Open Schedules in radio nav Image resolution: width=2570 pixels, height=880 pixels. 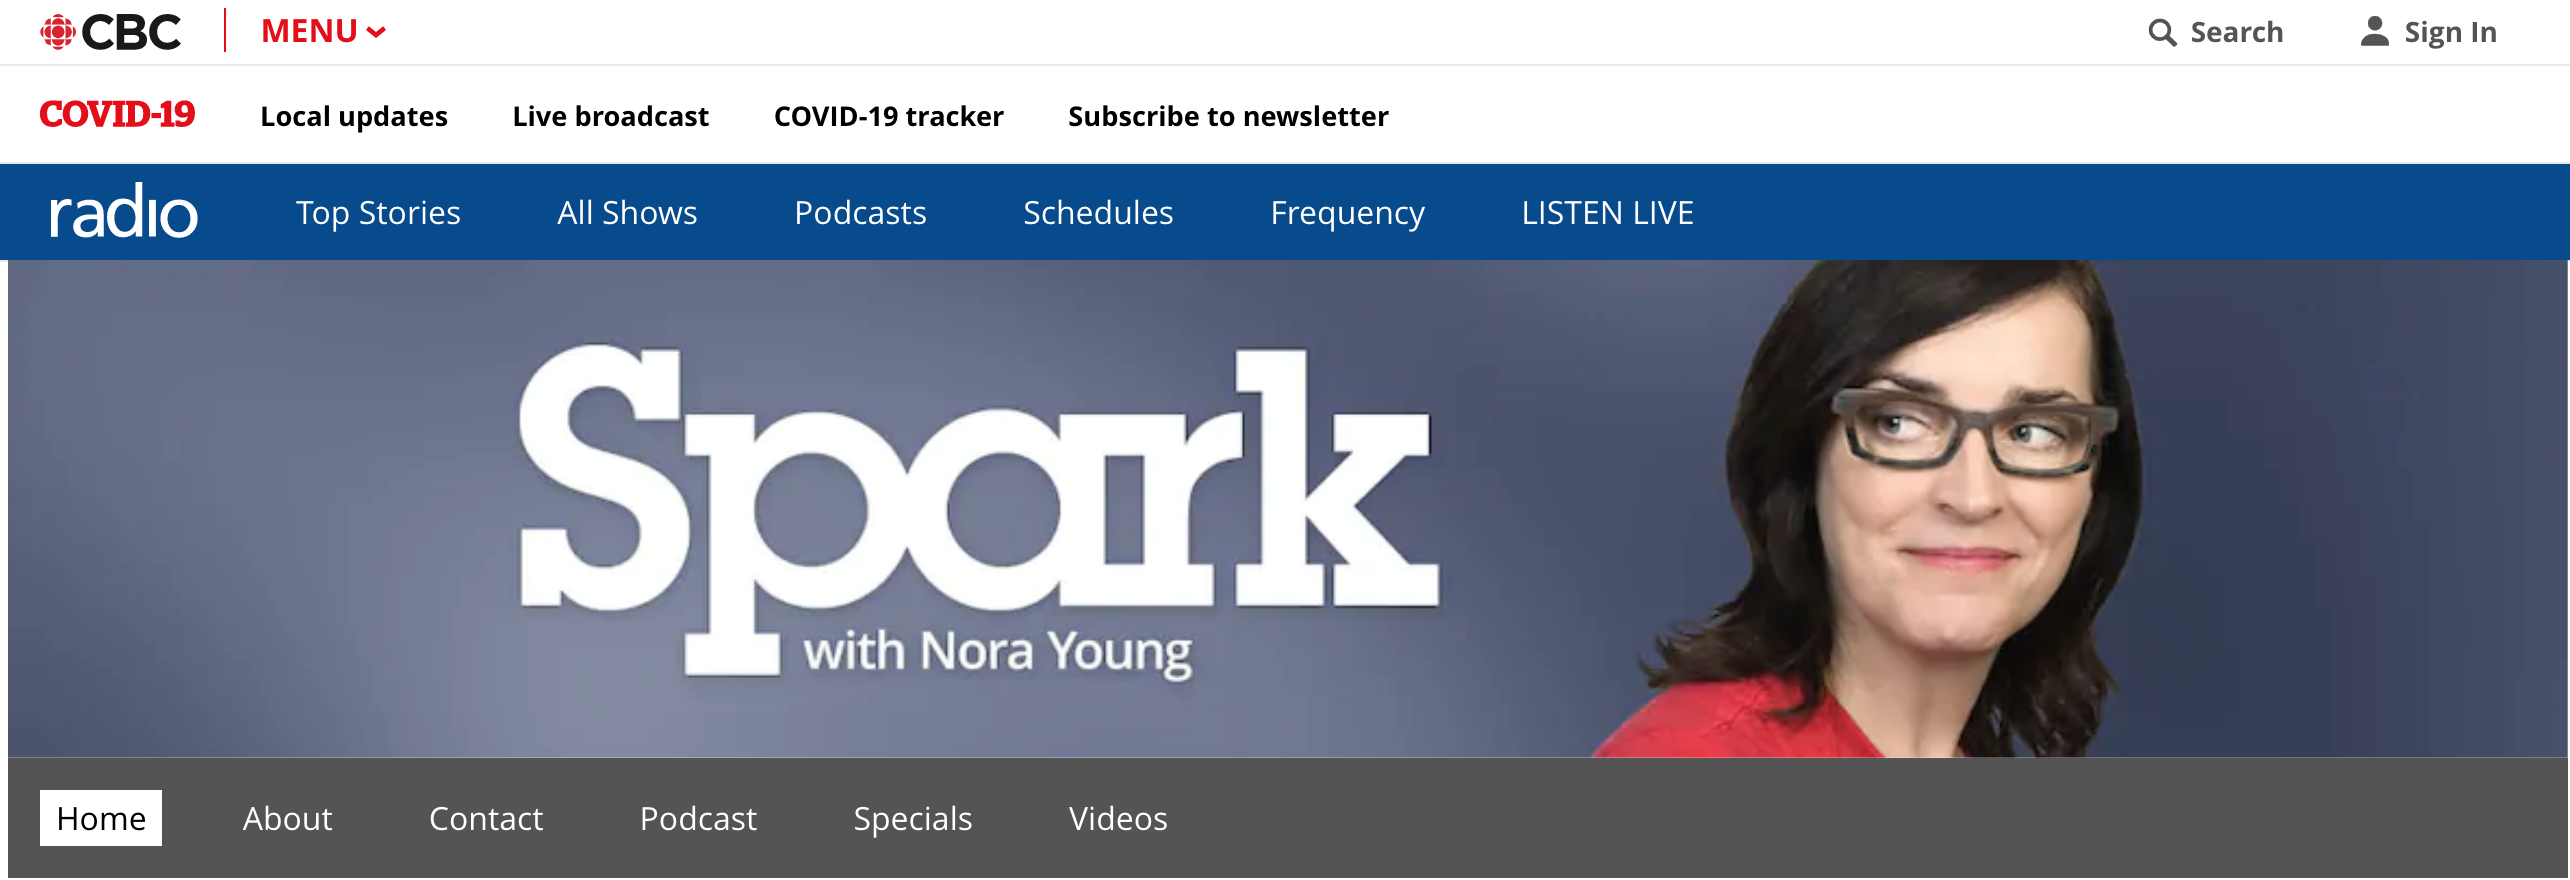click(1098, 212)
